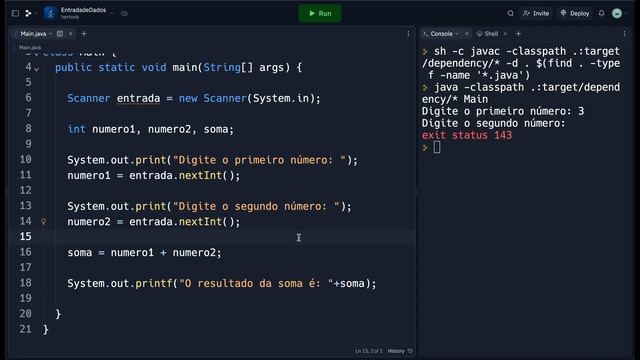The height and width of the screenshot is (360, 640).
Task: Click the closing brace on line 21
Action: (46, 329)
